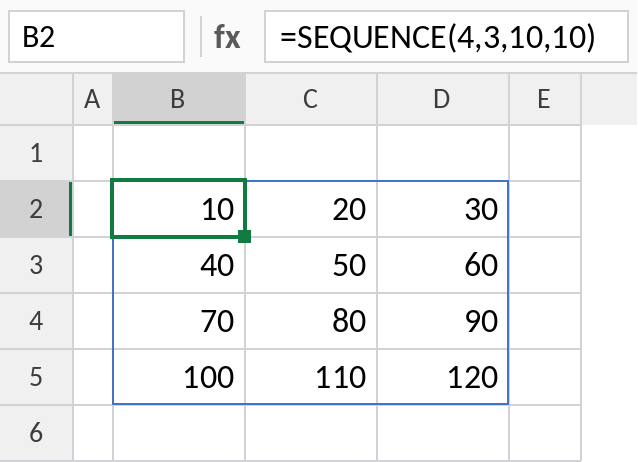This screenshot has width=638, height=462.
Task: Click empty cell C6
Action: tap(311, 432)
